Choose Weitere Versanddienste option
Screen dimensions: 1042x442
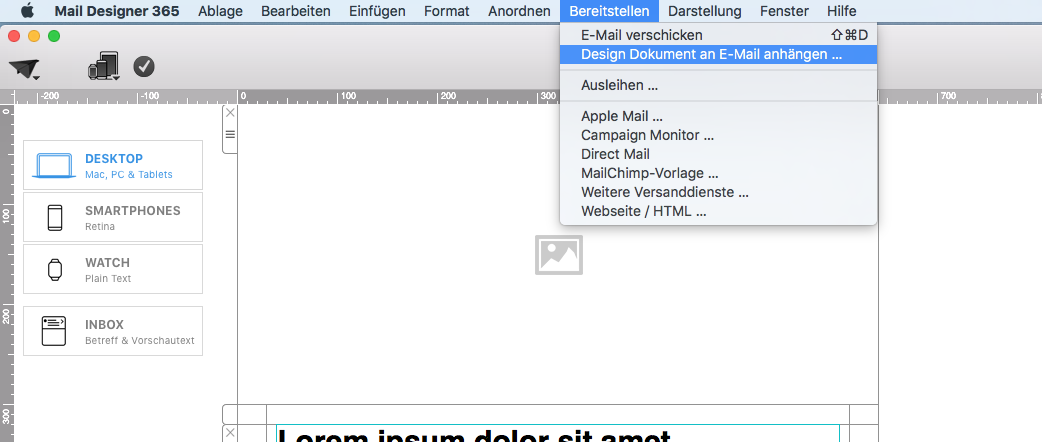[x=718, y=193]
